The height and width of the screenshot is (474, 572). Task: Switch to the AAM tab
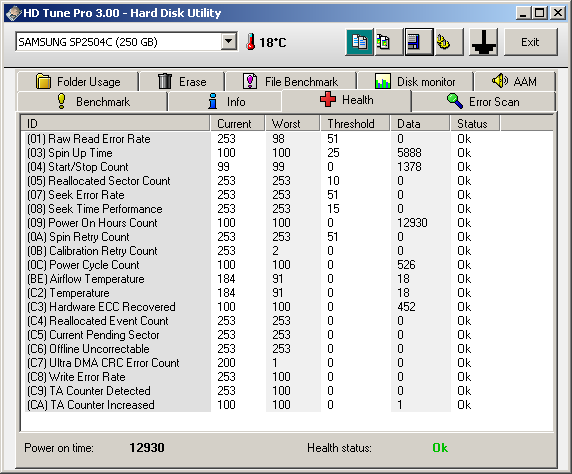514,81
